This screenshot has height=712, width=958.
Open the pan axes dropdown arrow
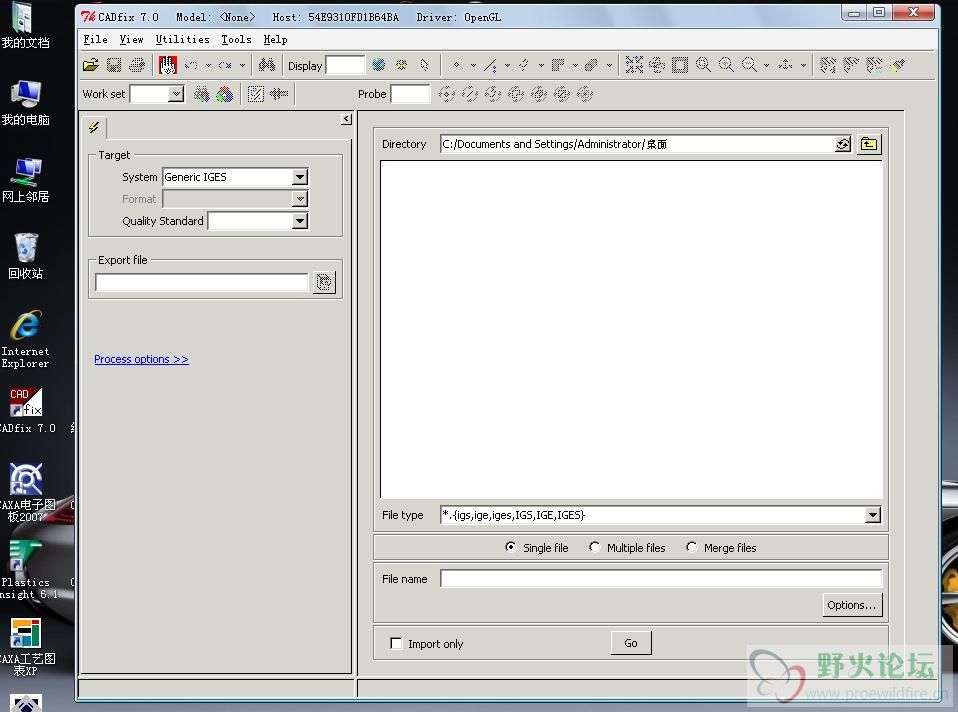(x=803, y=65)
